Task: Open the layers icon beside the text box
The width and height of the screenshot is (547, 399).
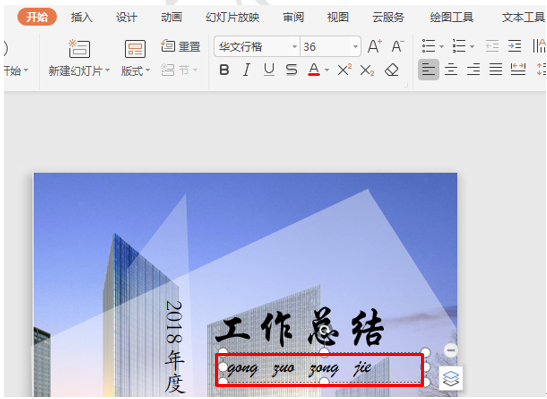Action: click(x=451, y=378)
